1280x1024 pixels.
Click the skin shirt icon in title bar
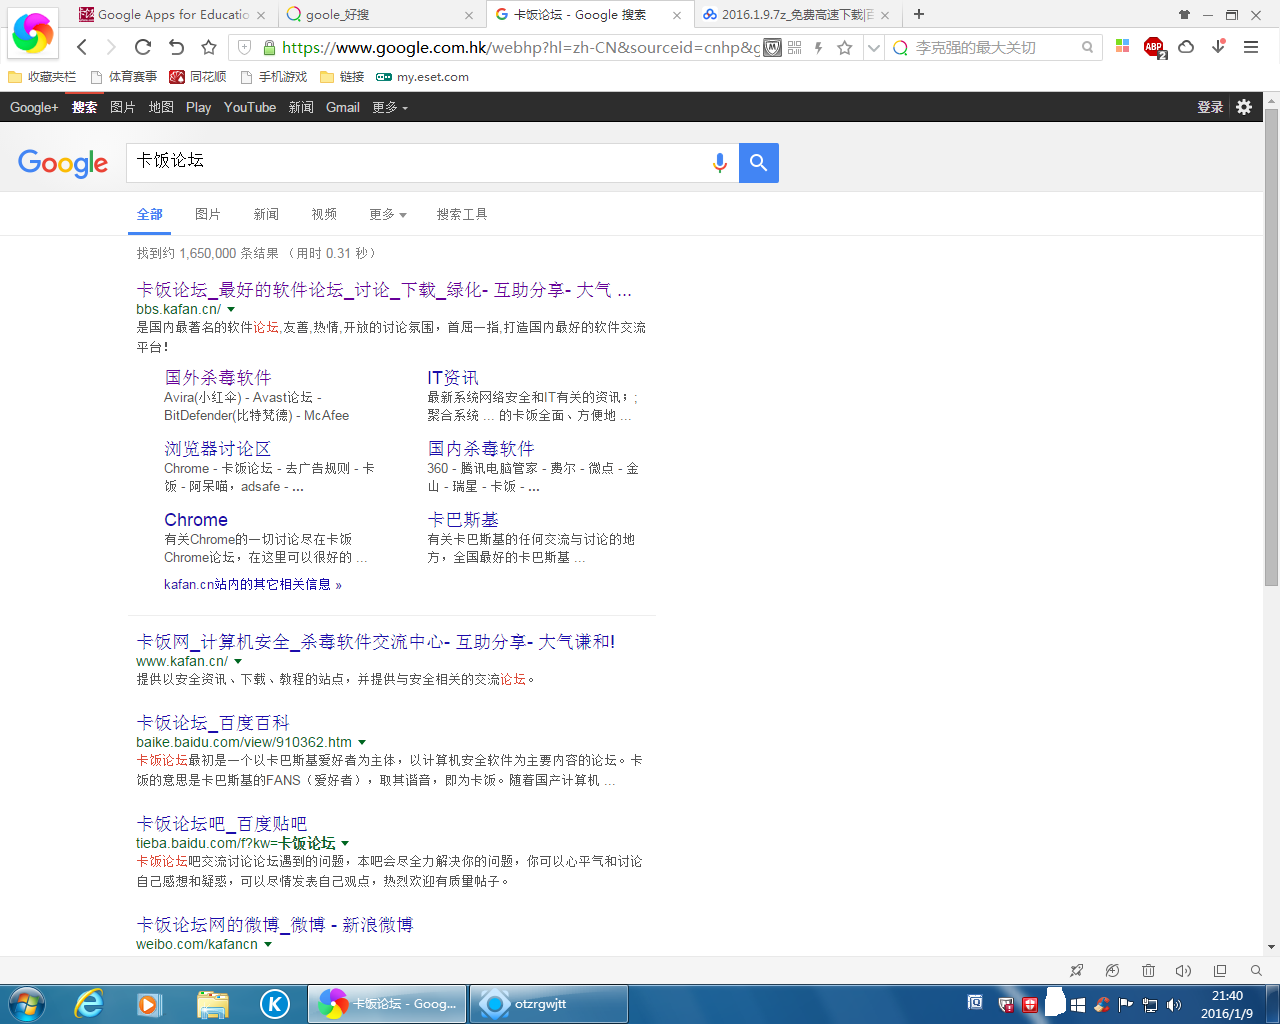pyautogui.click(x=1185, y=14)
